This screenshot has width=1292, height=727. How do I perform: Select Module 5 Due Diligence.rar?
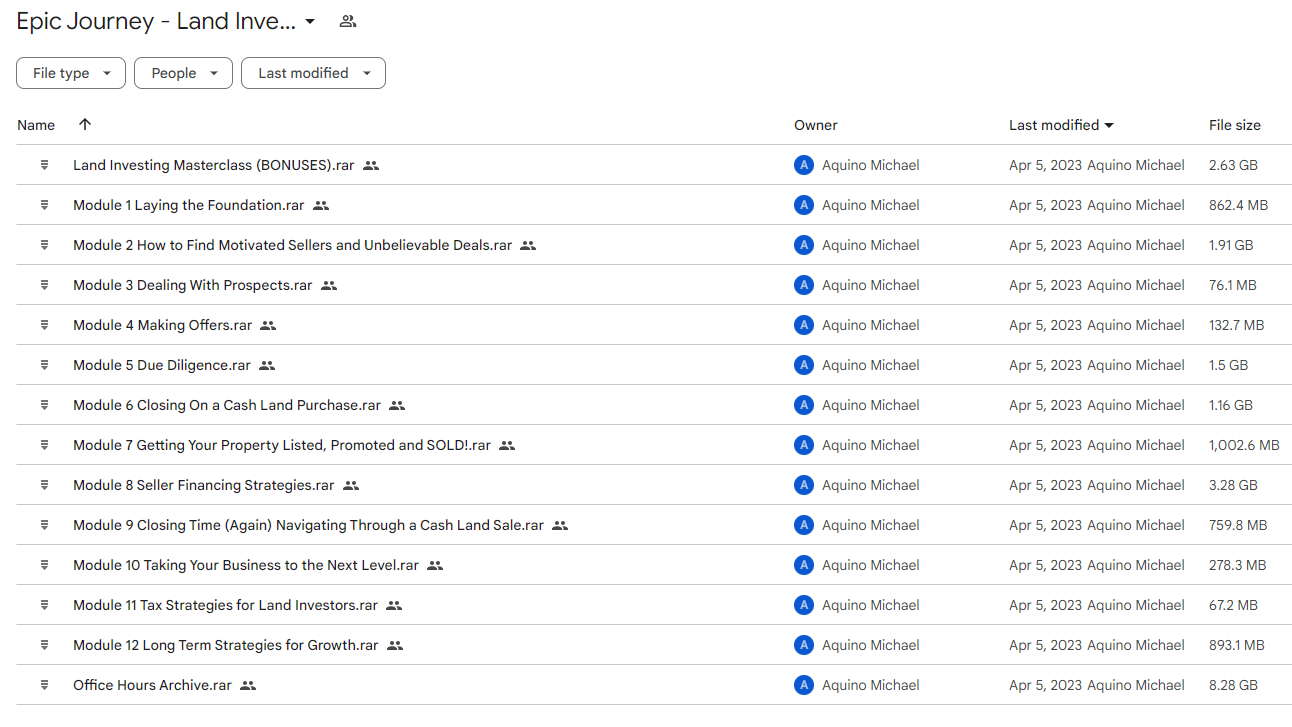161,365
